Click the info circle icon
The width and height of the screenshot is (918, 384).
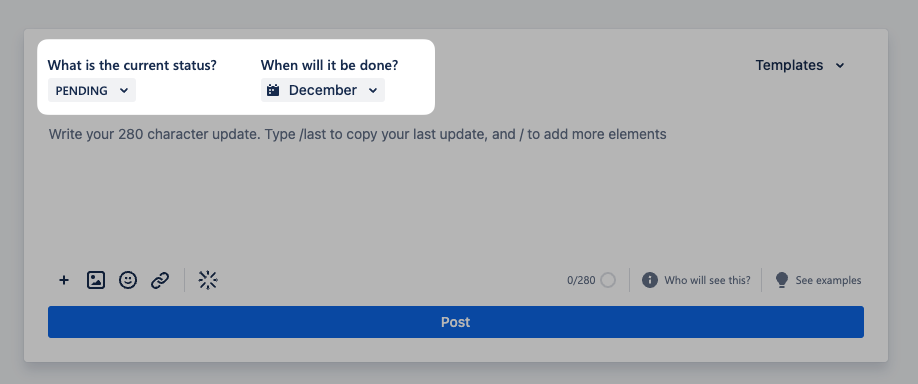click(649, 280)
